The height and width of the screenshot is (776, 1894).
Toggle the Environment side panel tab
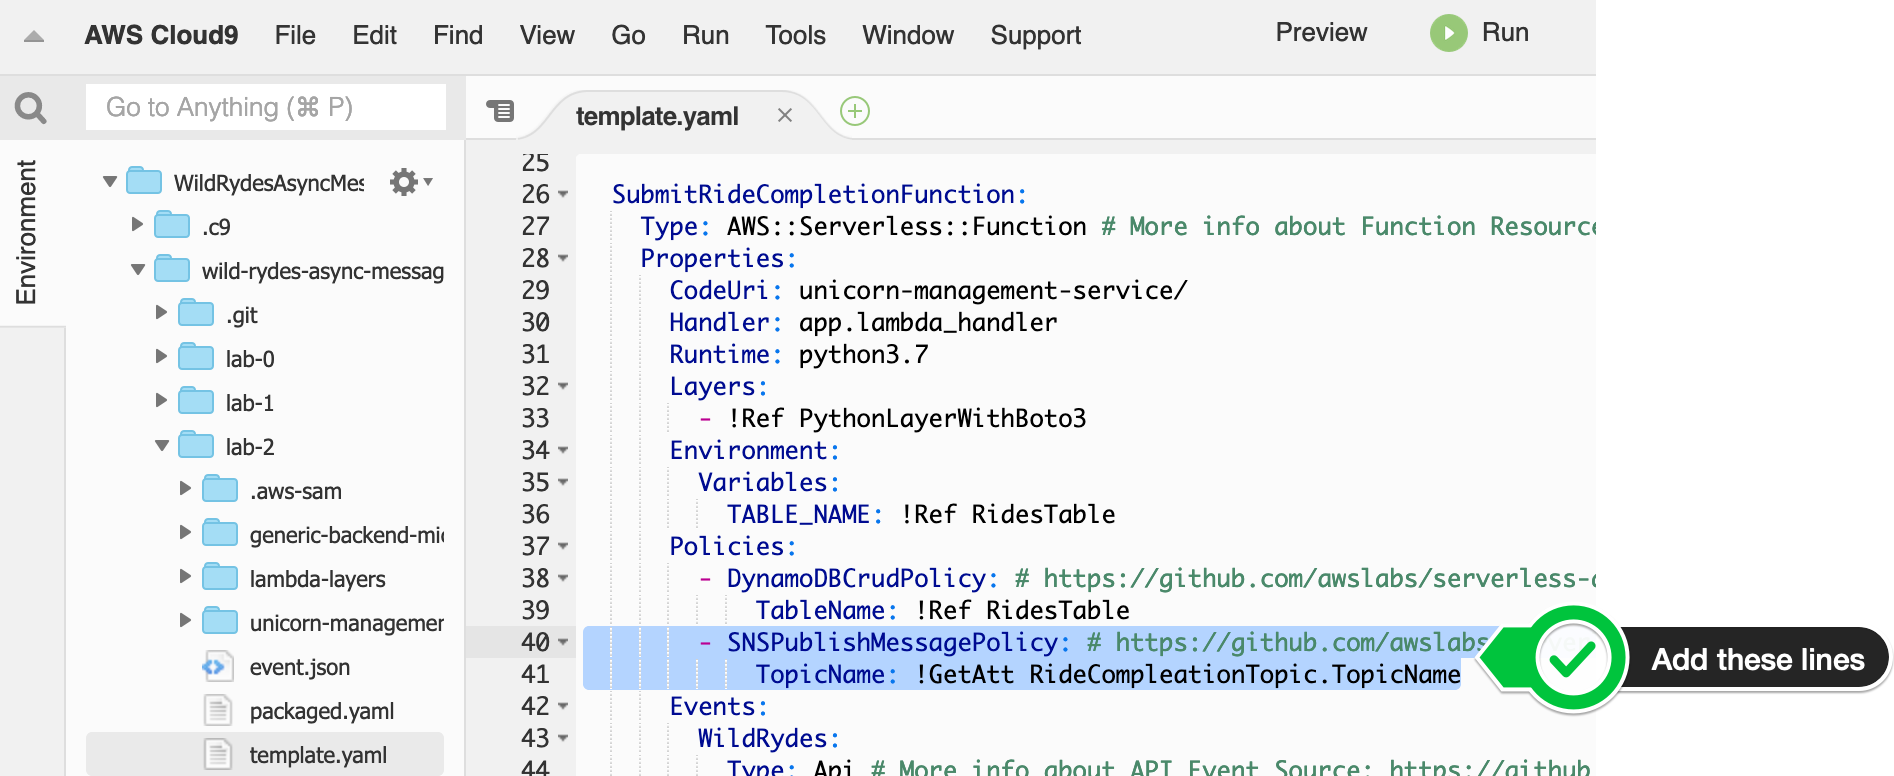point(27,232)
